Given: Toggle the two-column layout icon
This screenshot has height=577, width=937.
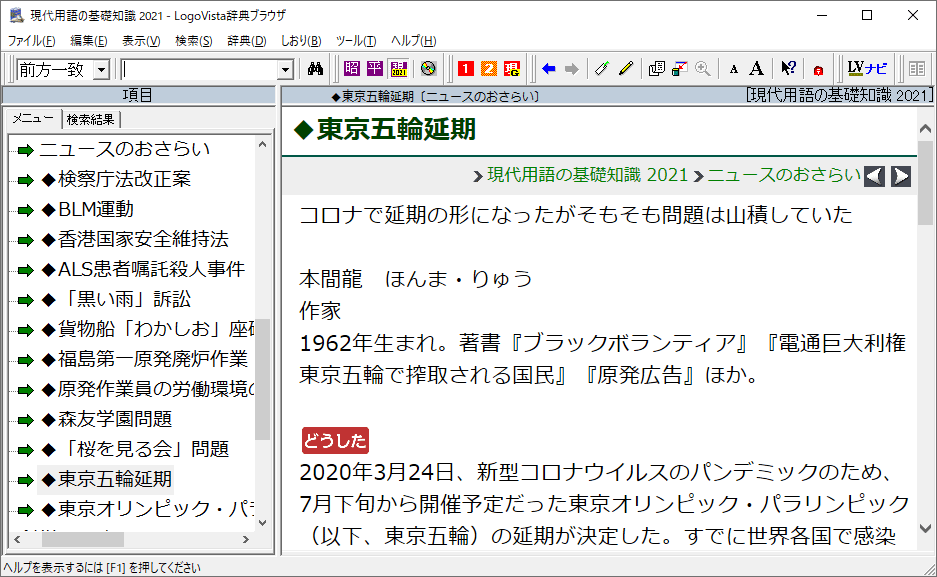Looking at the screenshot, I should [917, 69].
